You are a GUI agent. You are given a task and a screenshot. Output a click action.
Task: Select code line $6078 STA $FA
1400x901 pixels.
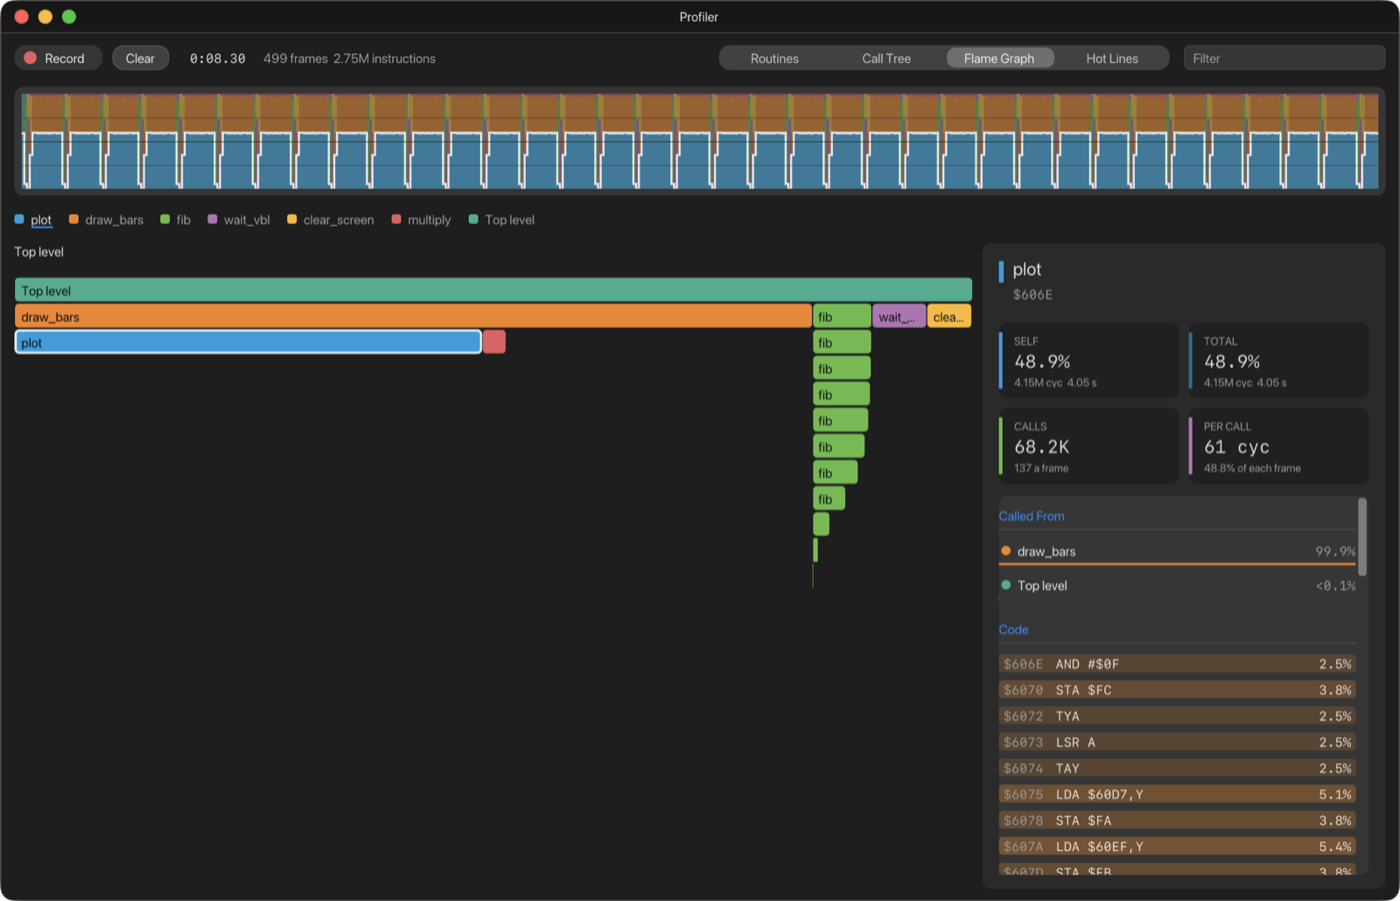pos(1178,820)
